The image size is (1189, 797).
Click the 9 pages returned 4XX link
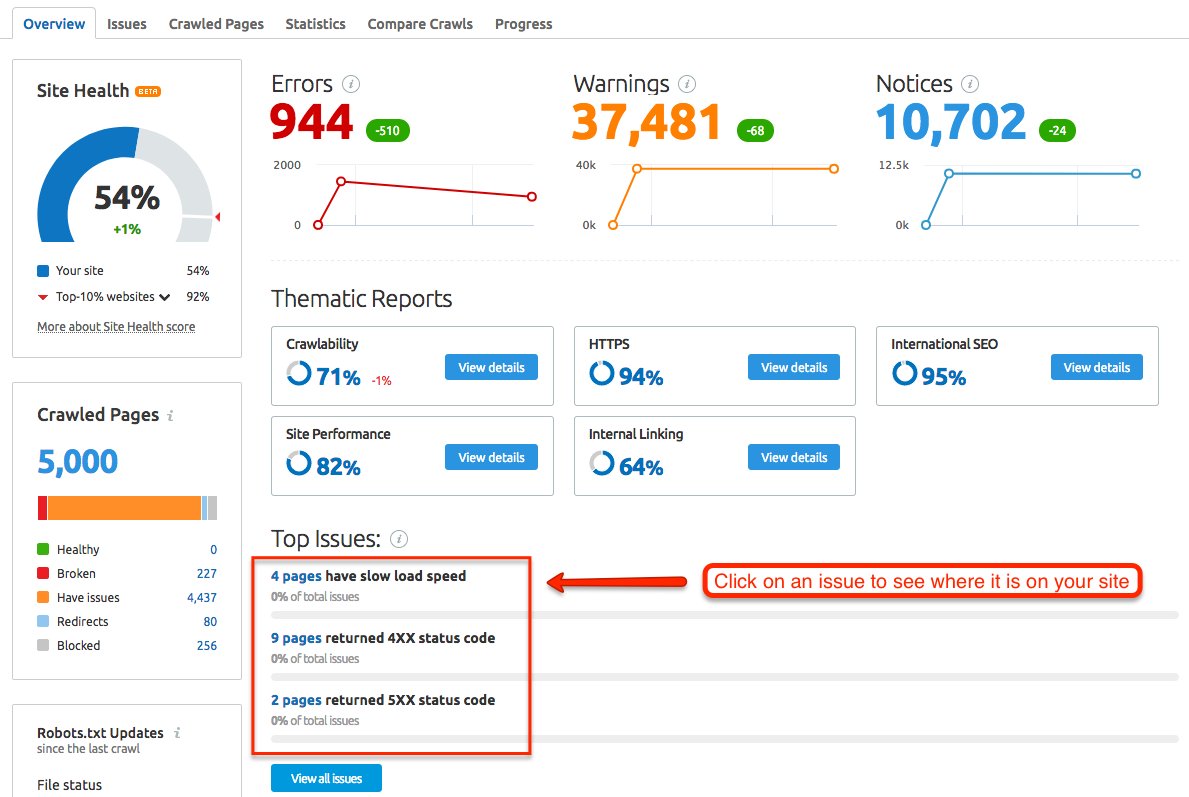[298, 637]
